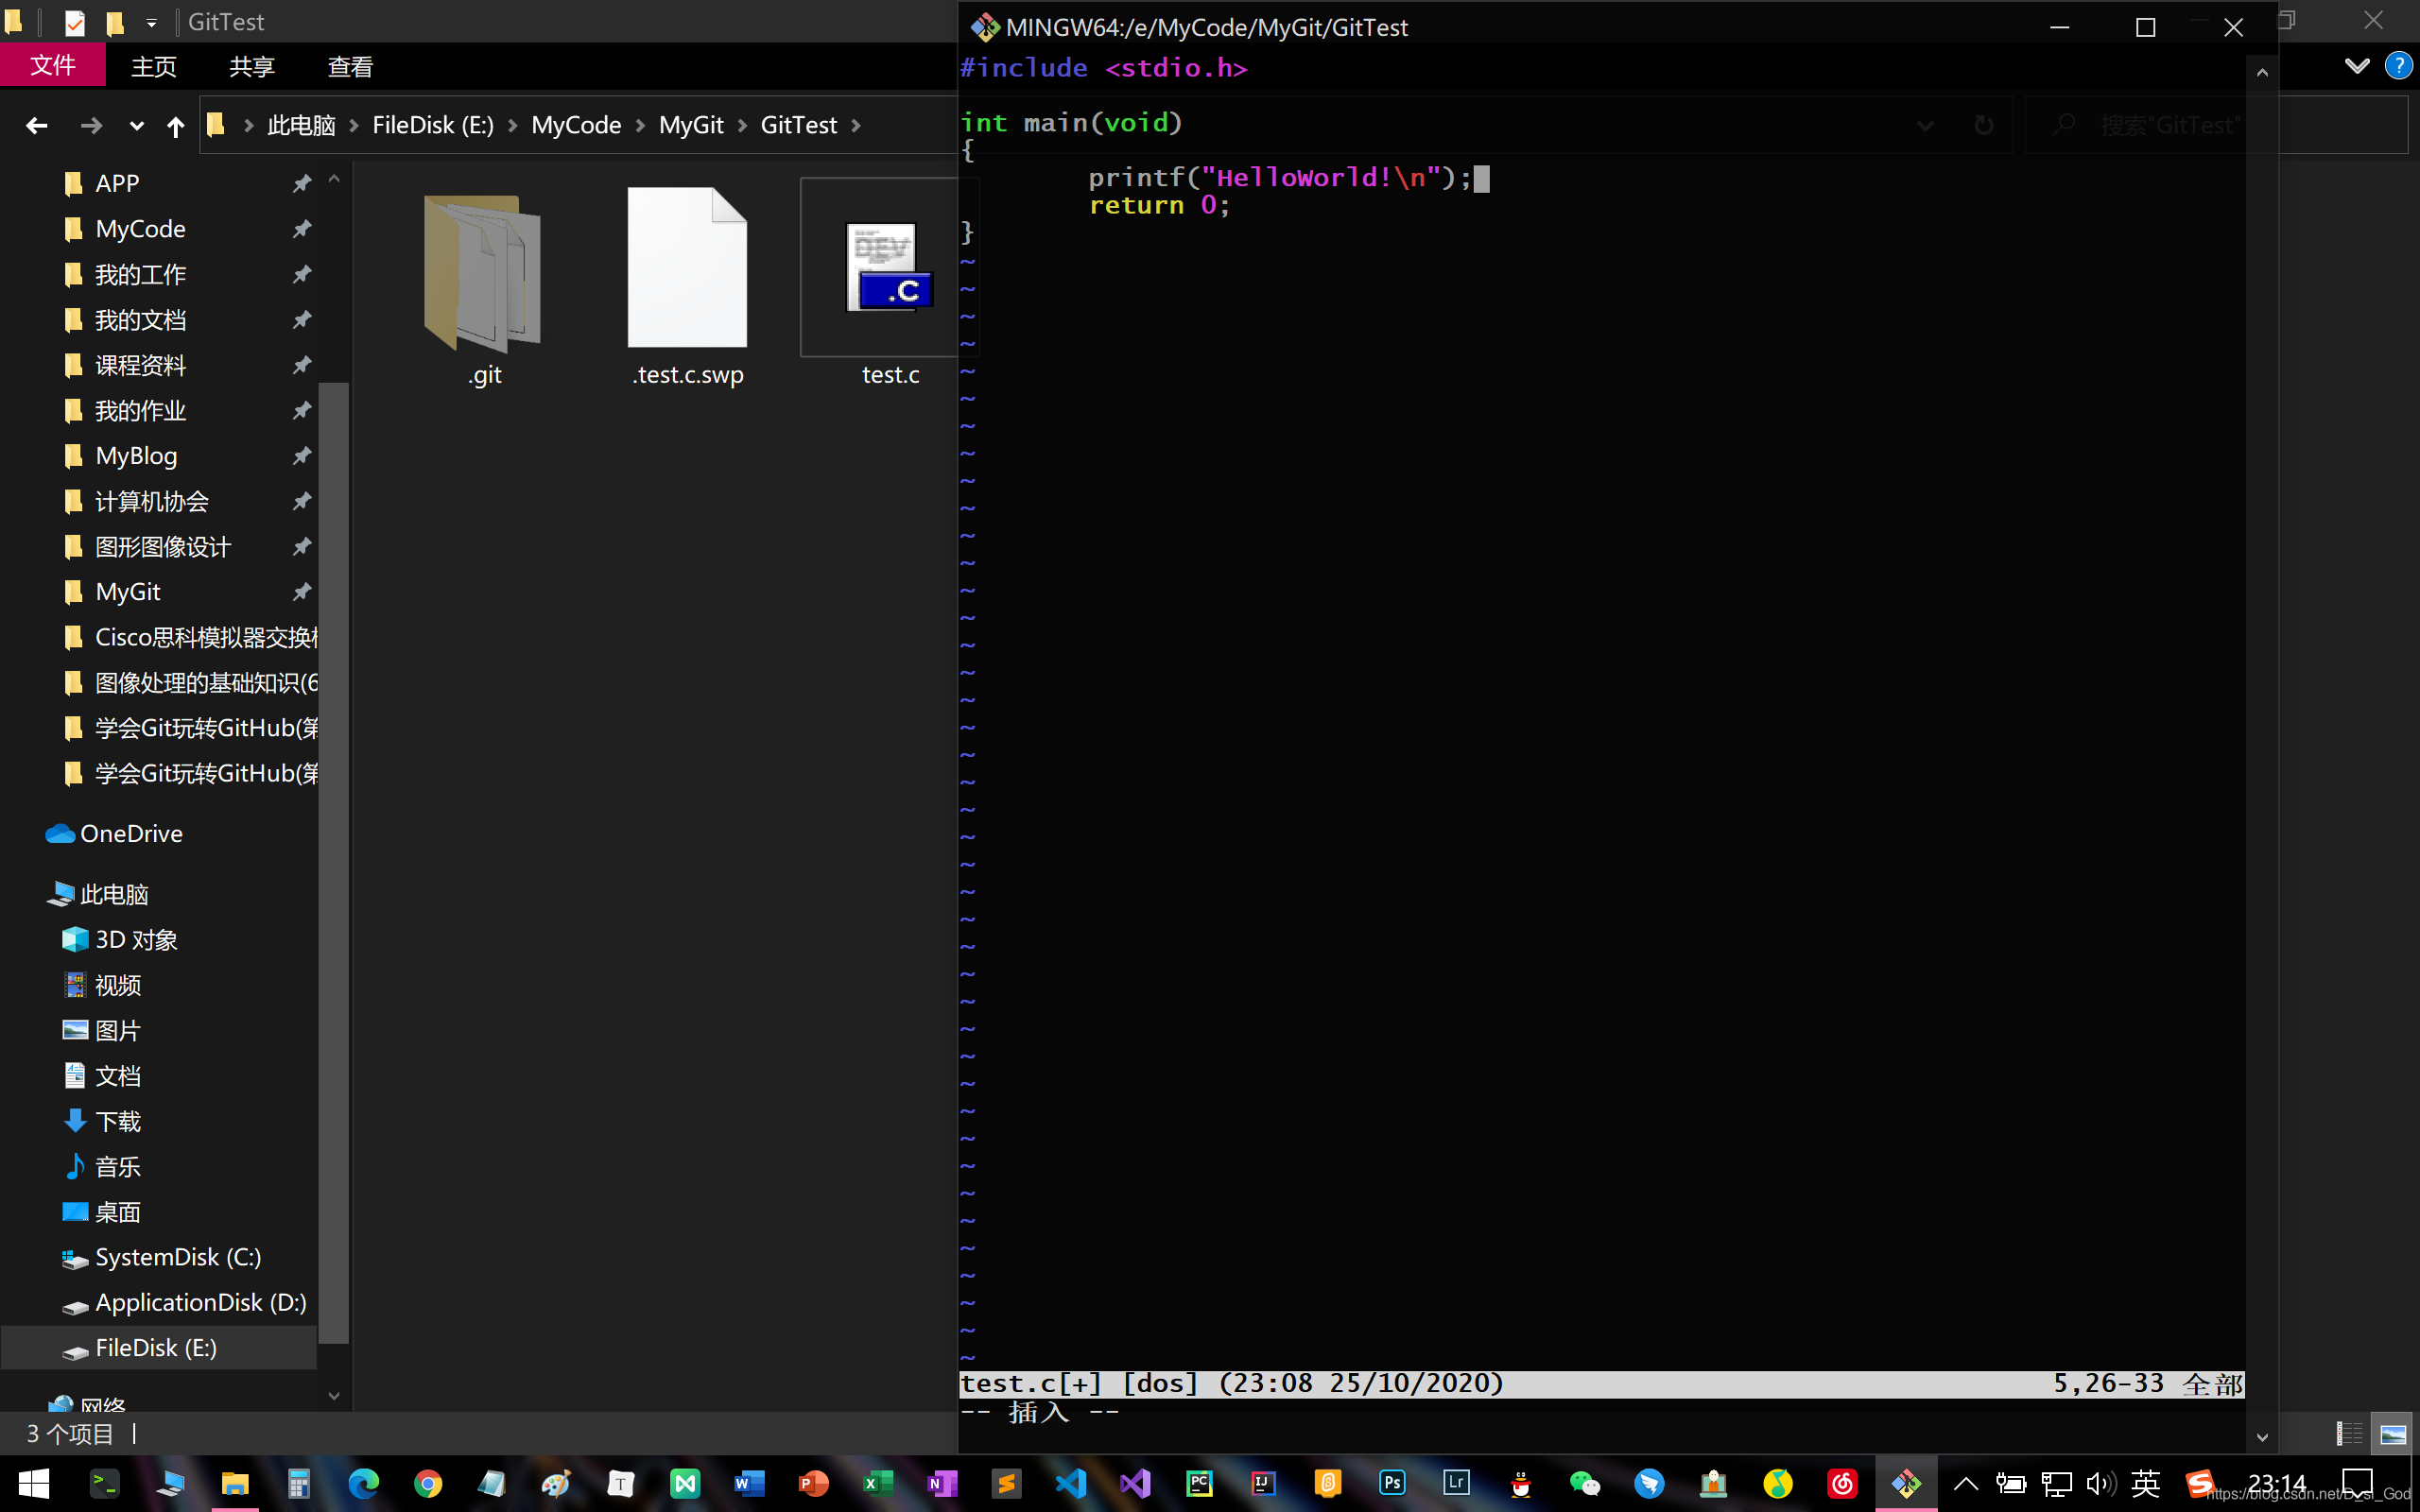Switch Explorer to large icons view
This screenshot has width=2420, height=1512.
[2393, 1434]
